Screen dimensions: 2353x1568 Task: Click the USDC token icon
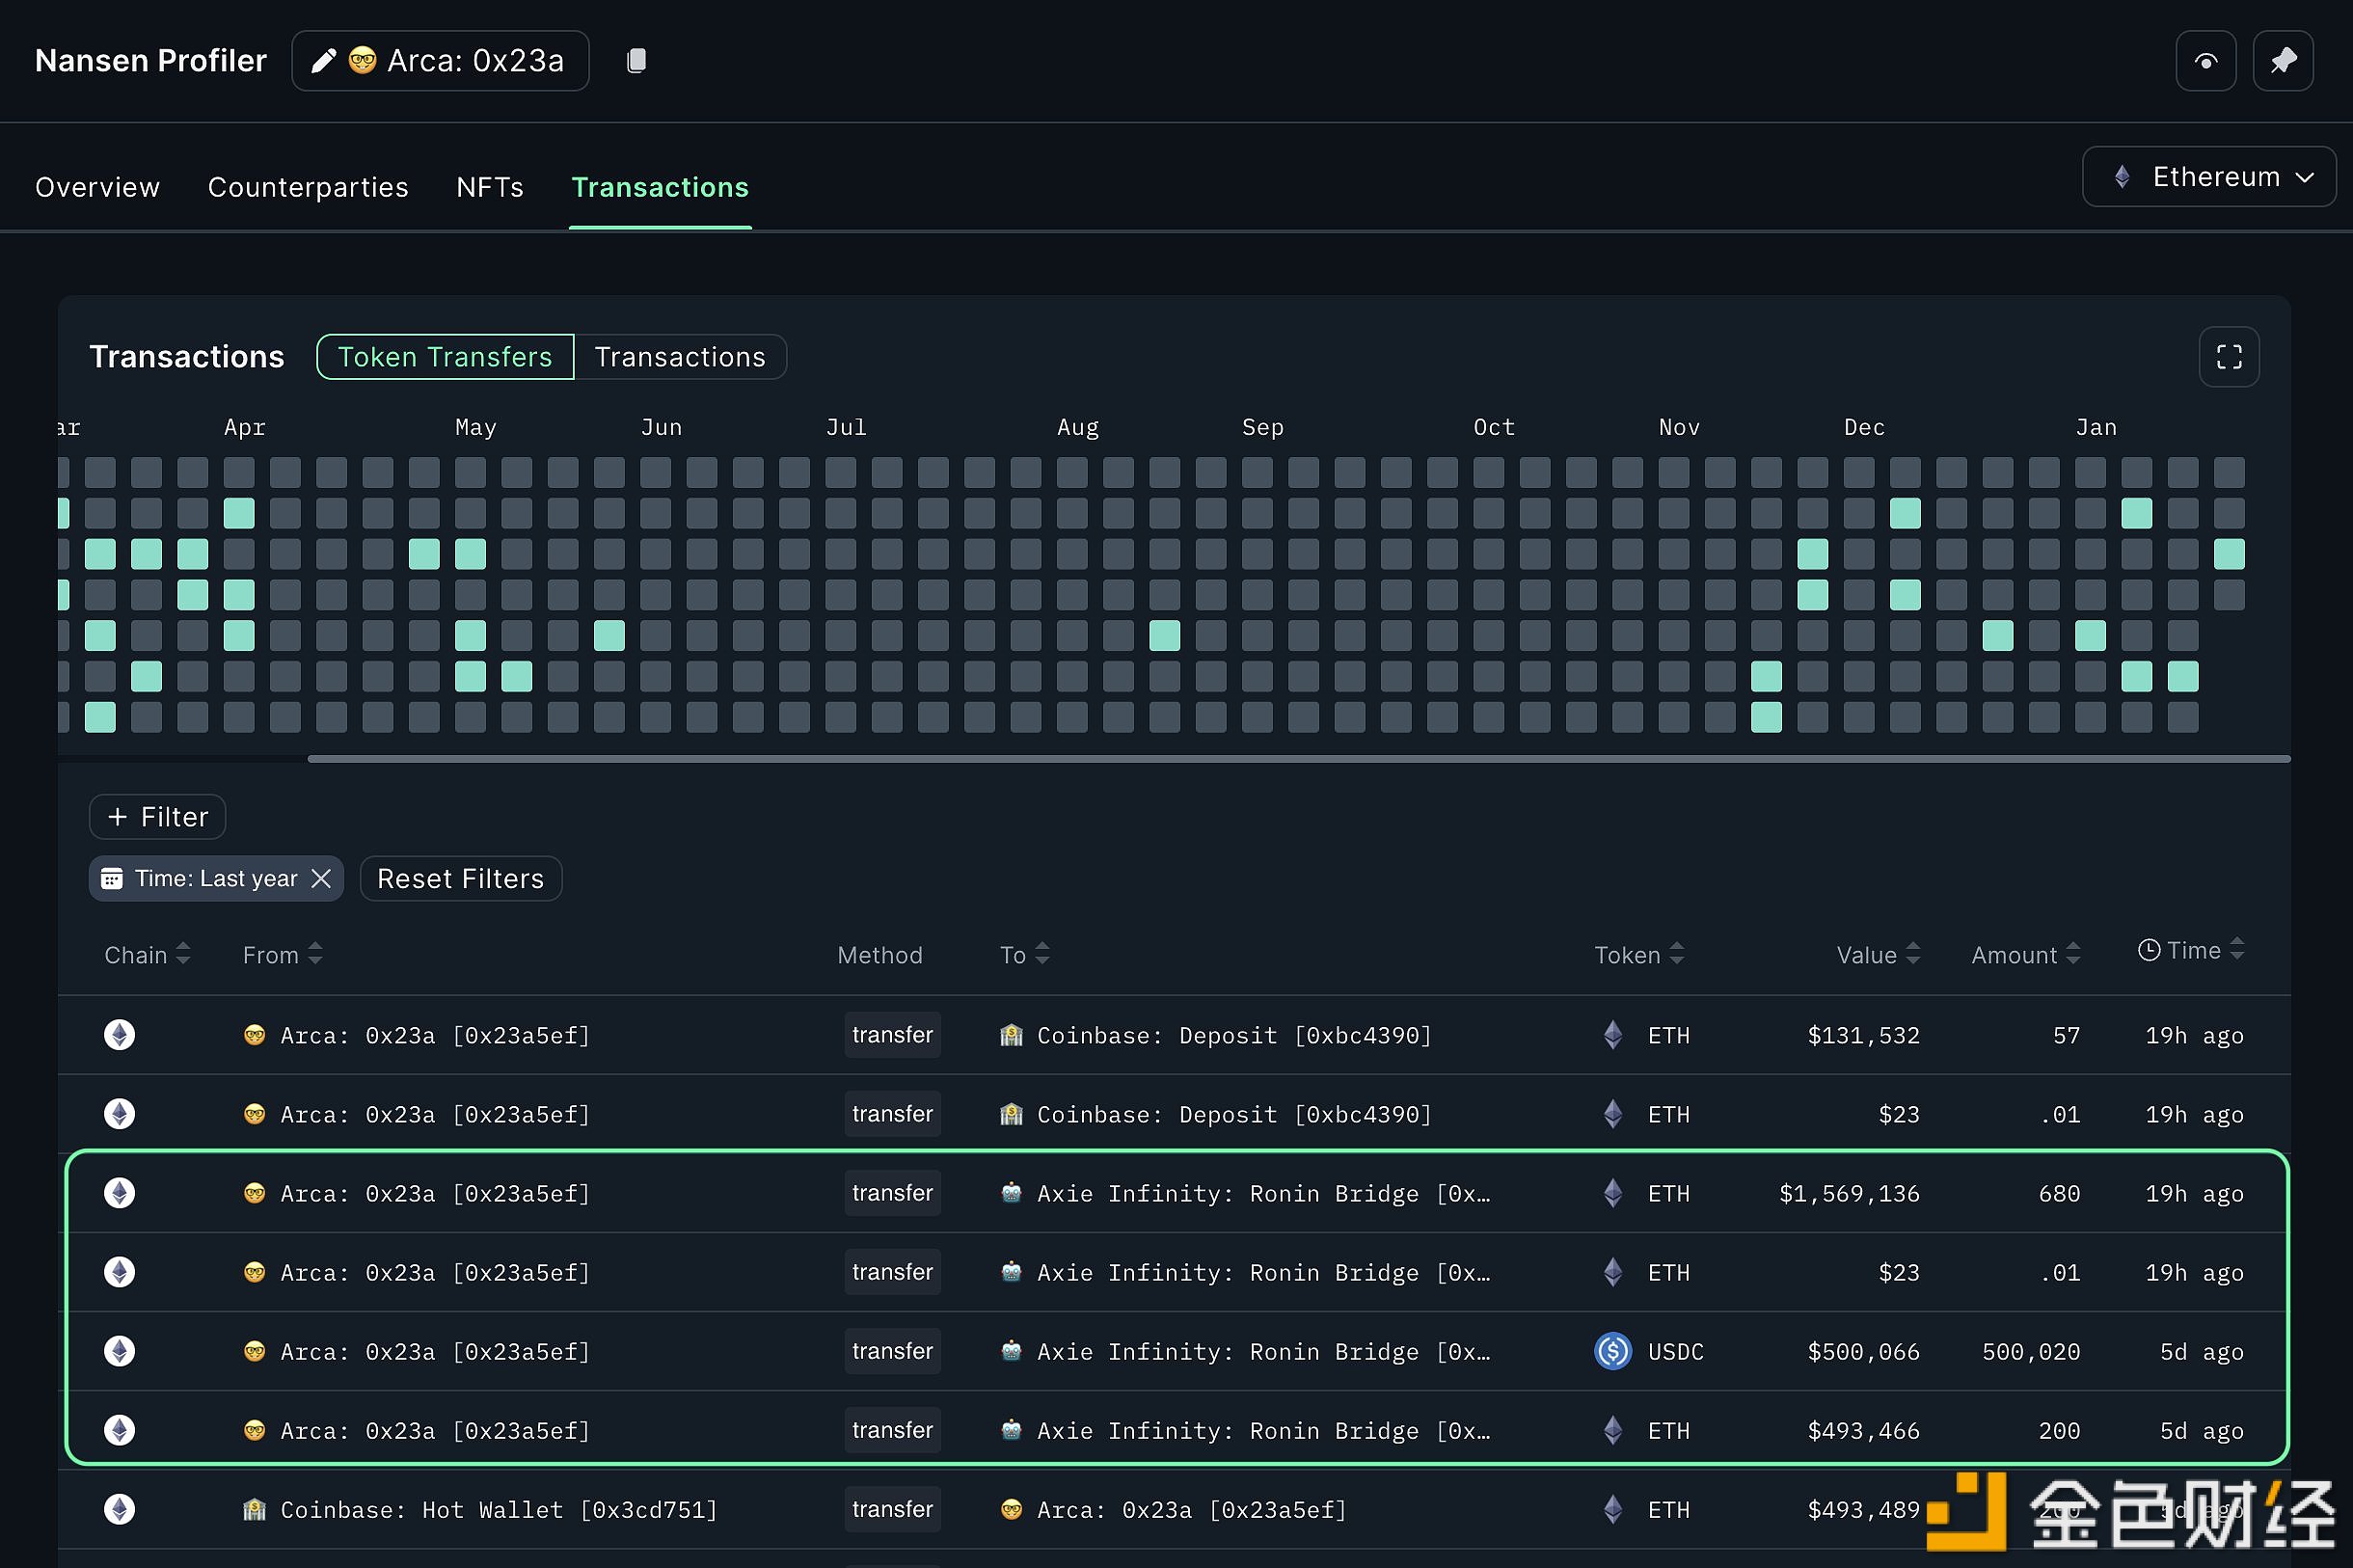tap(1613, 1351)
